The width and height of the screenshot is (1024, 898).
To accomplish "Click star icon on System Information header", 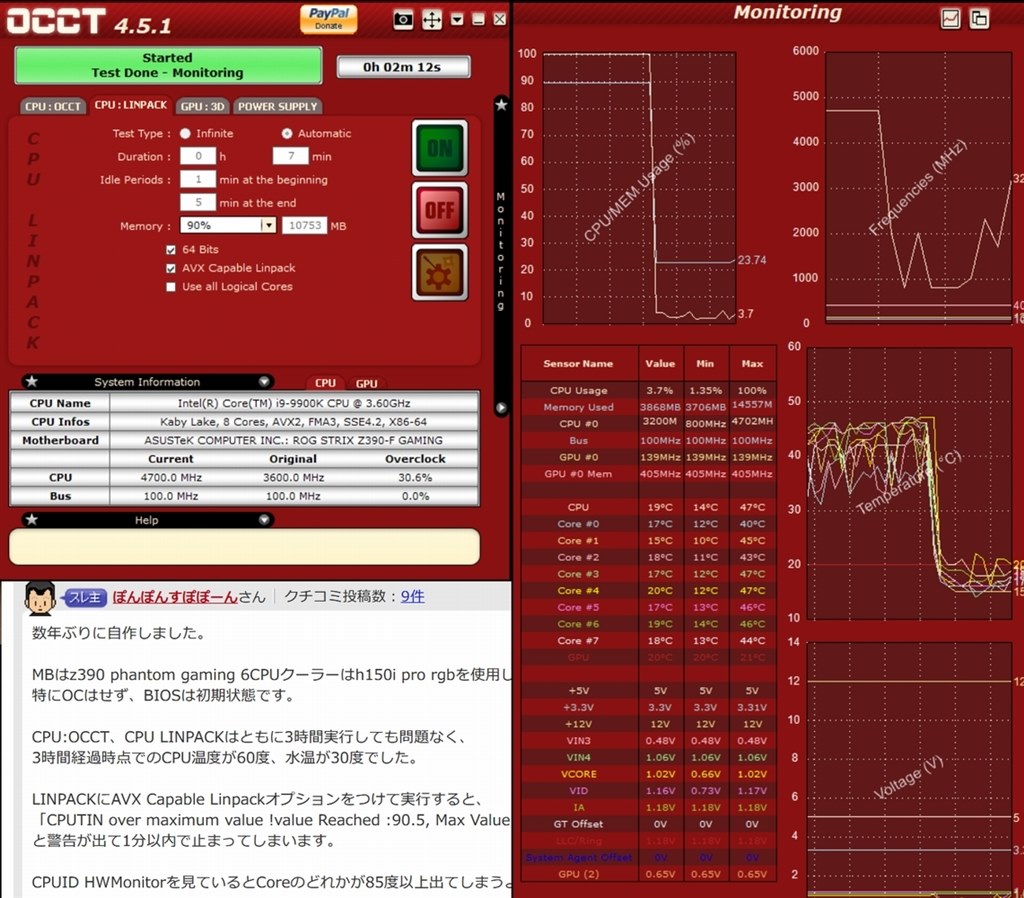I will pos(31,381).
